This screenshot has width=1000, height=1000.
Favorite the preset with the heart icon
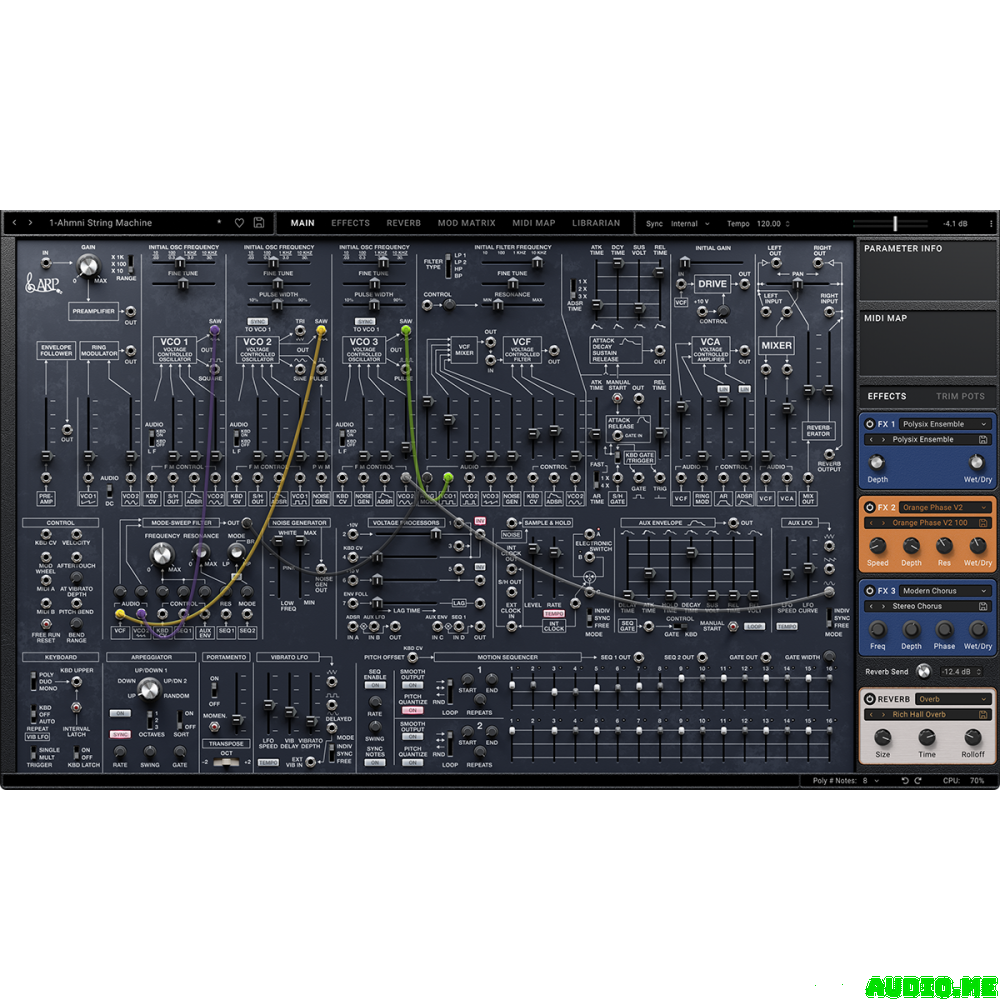(x=239, y=223)
